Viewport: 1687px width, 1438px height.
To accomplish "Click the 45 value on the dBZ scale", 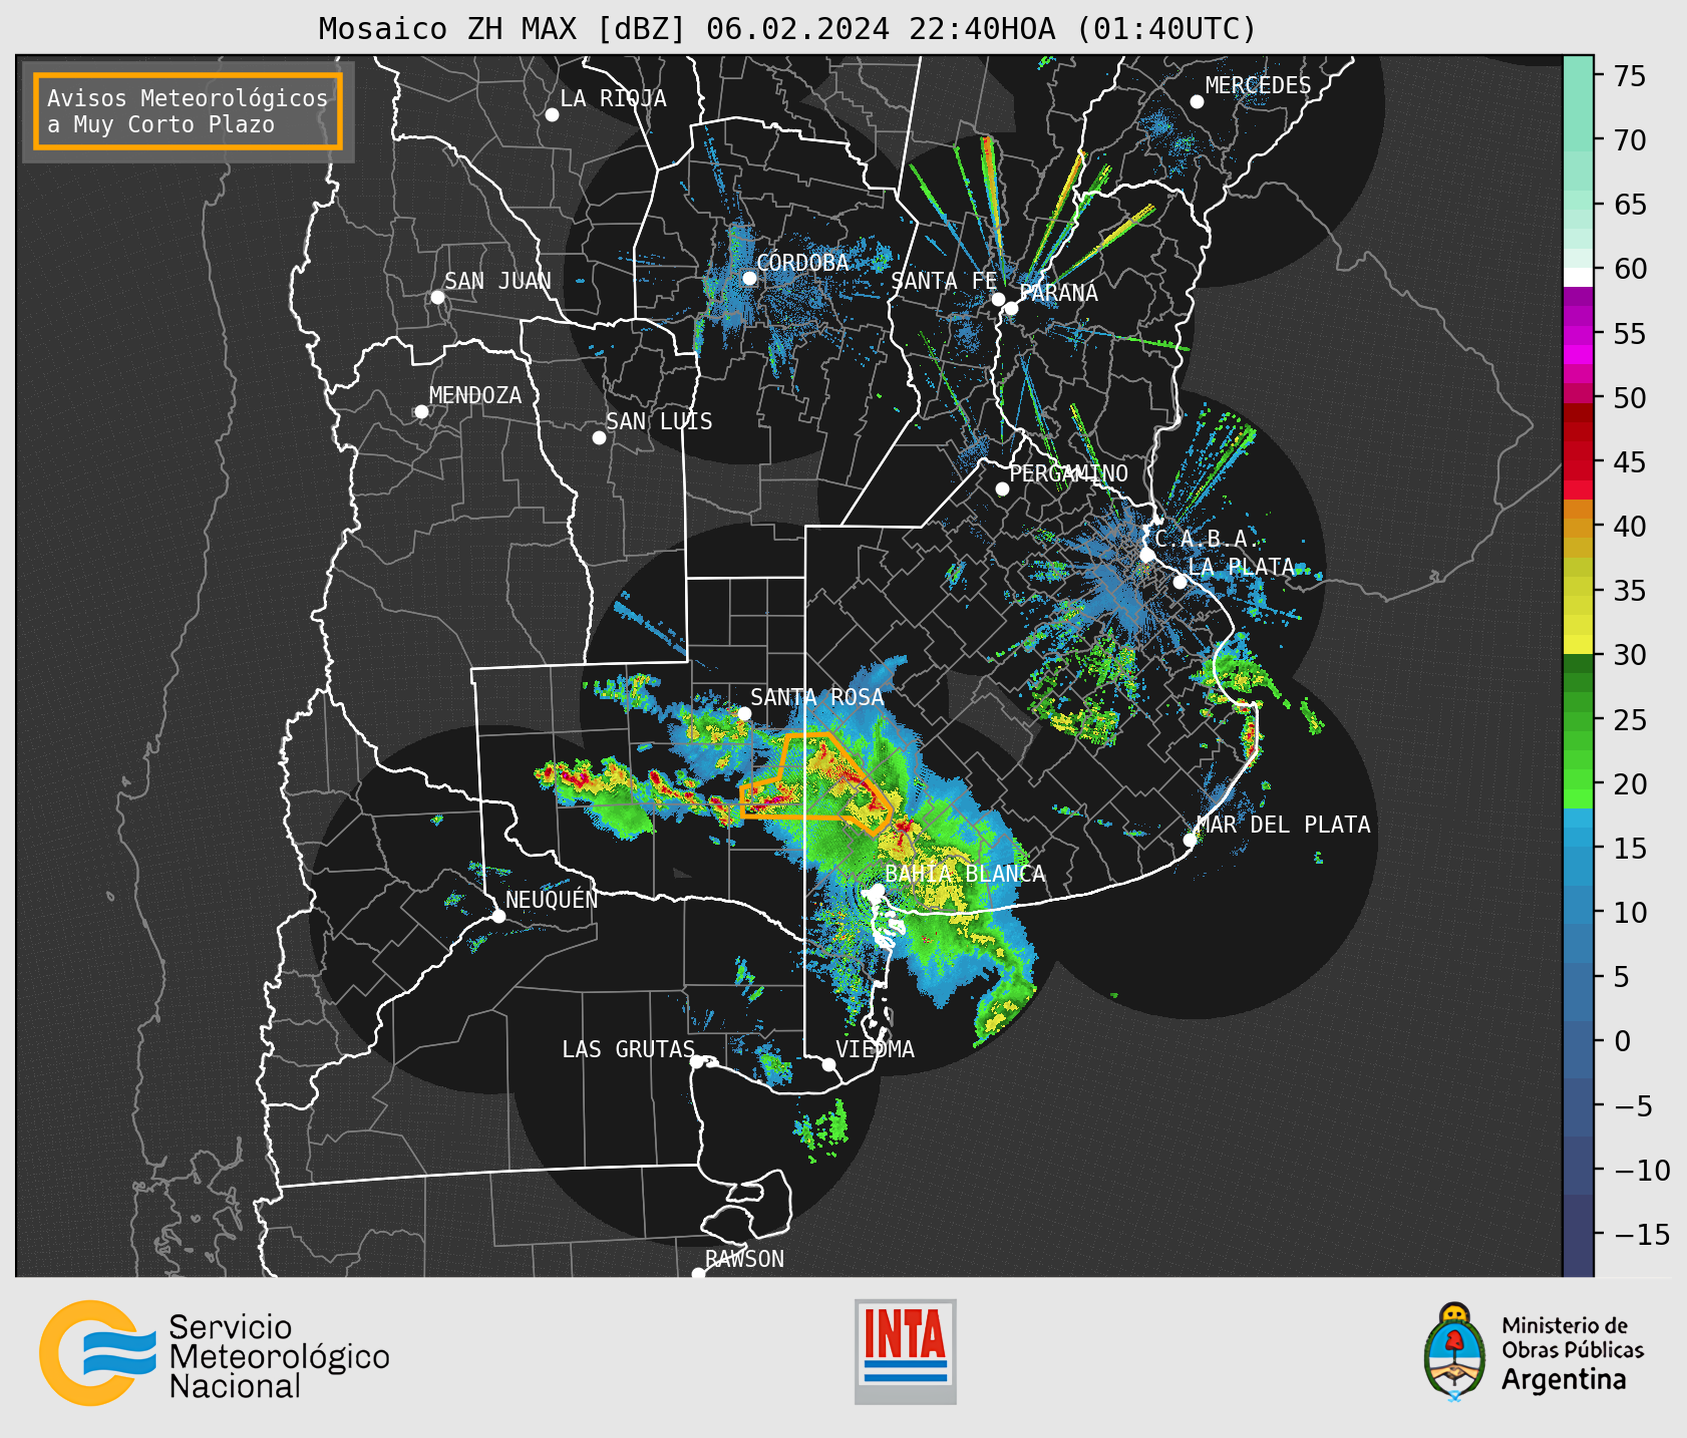I will click(1629, 462).
